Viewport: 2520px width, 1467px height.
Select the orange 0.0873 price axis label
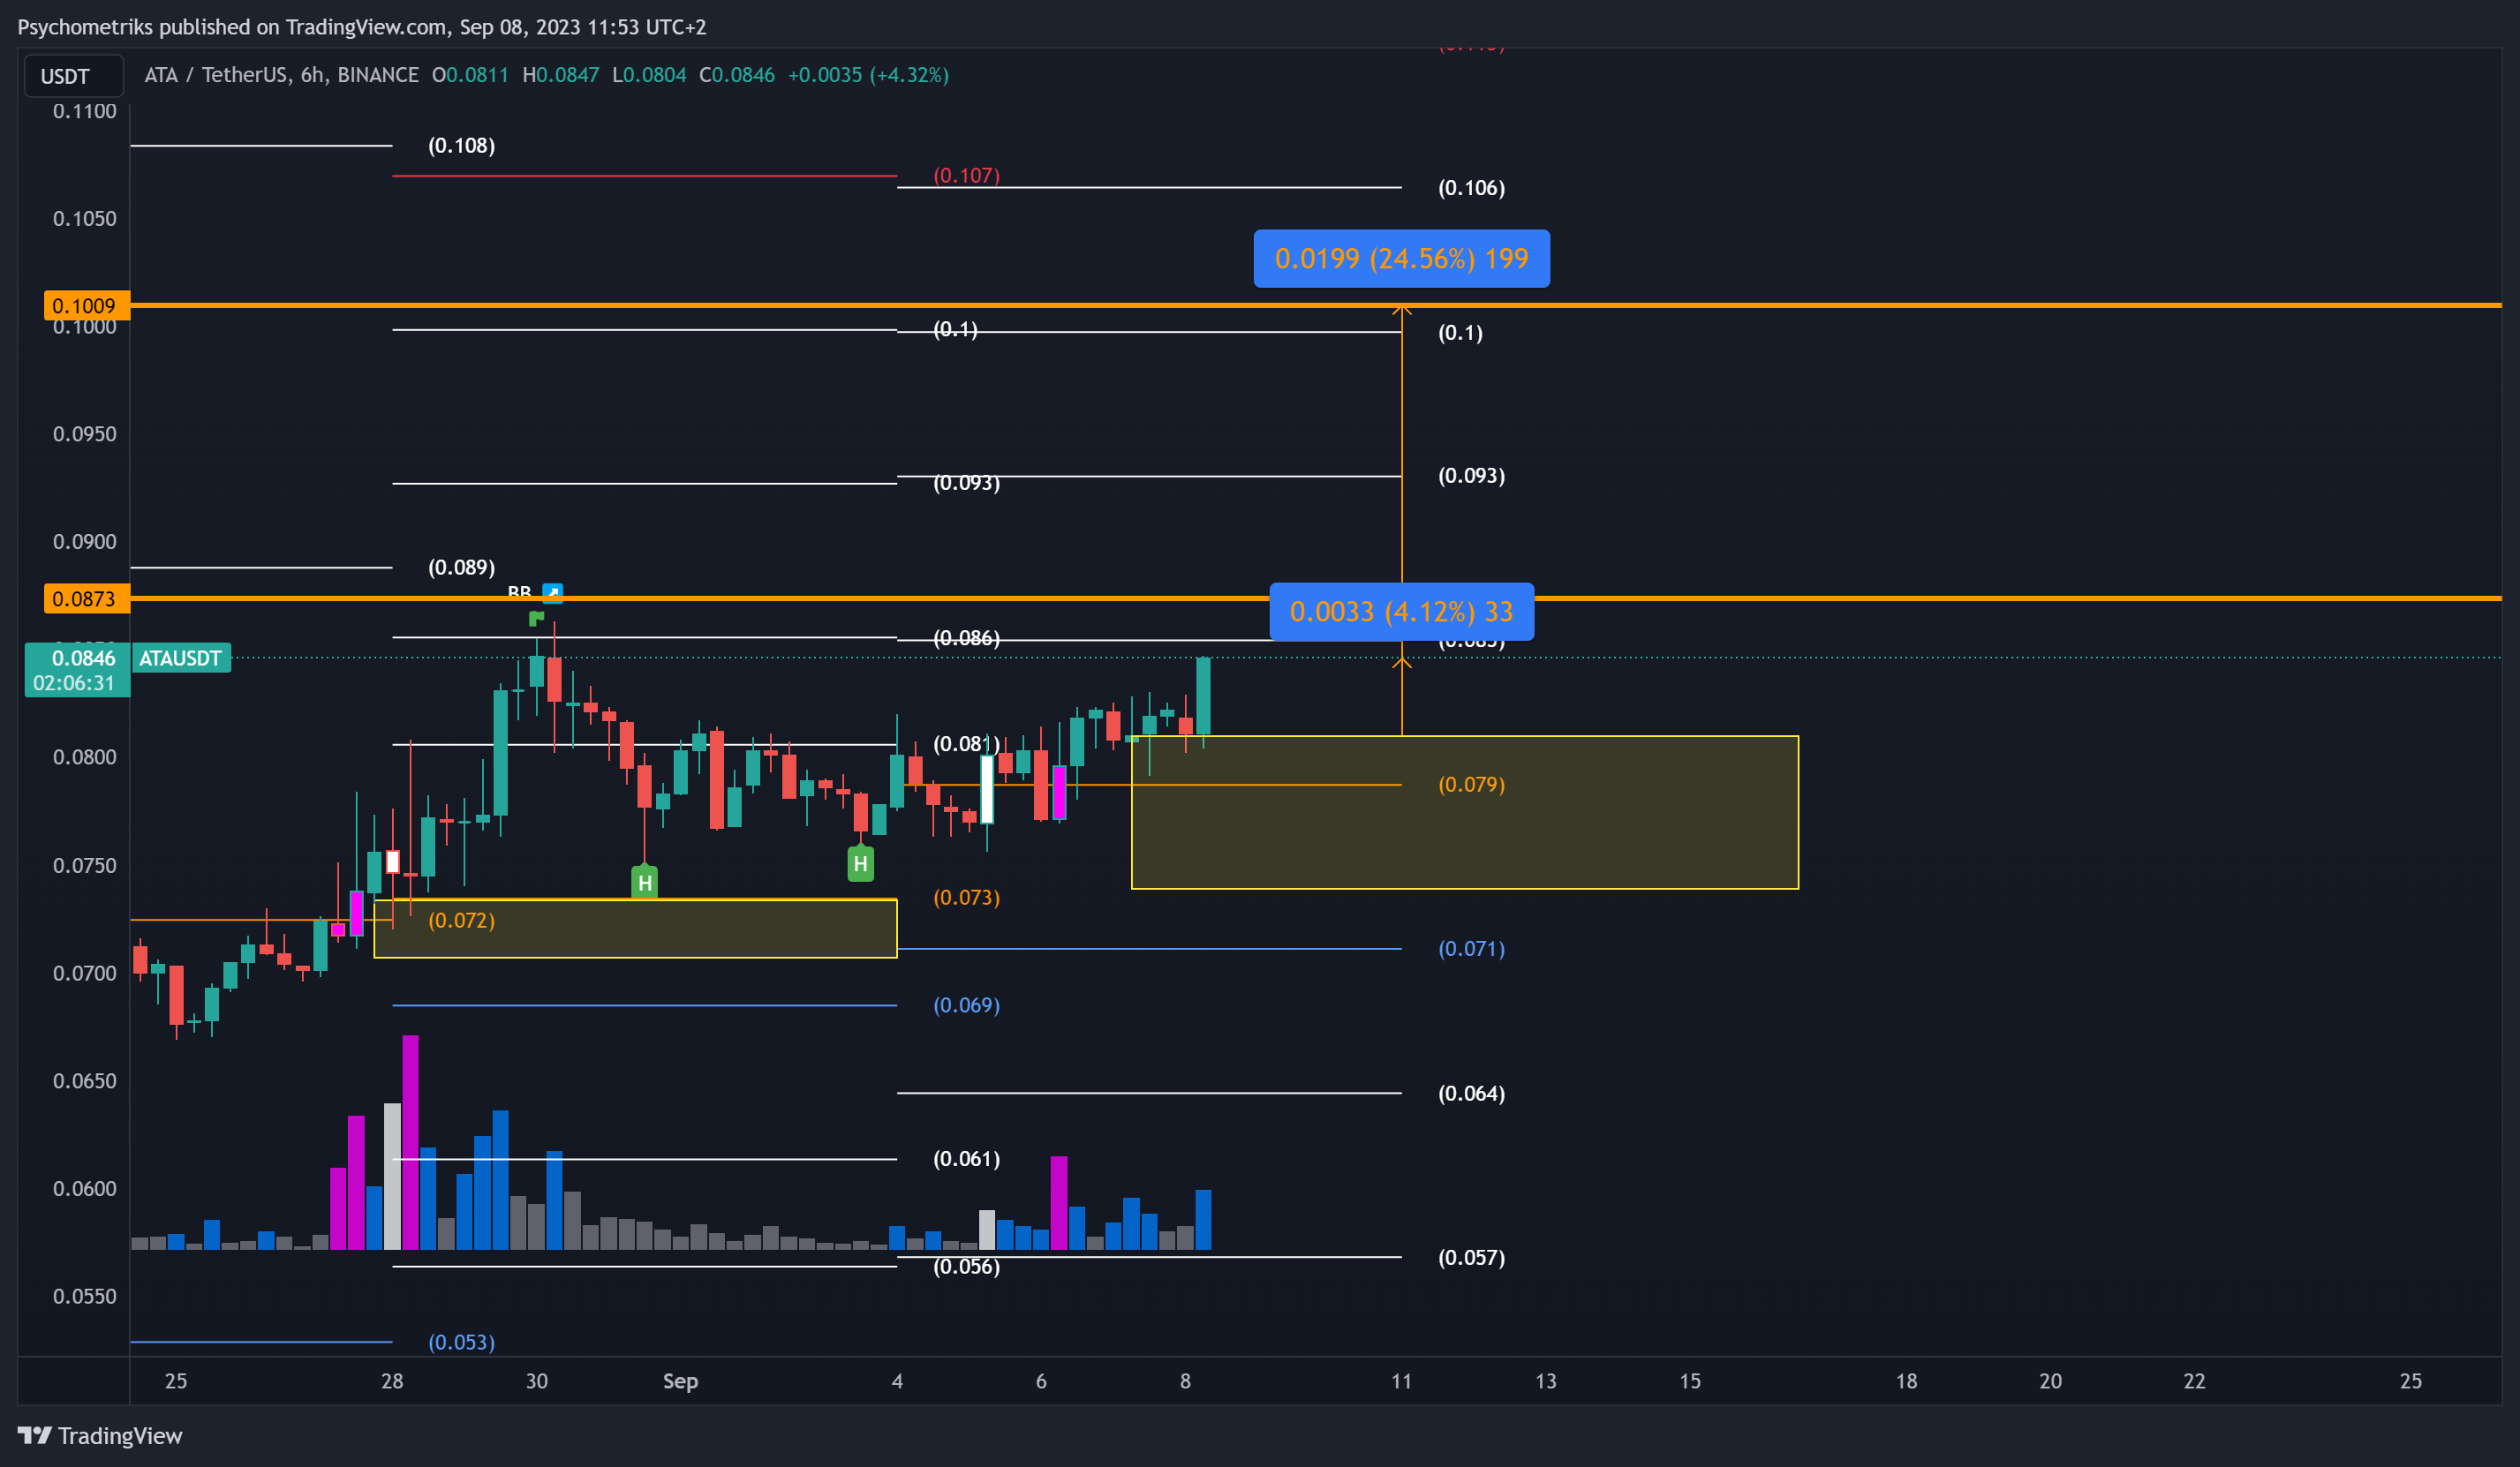tap(86, 598)
